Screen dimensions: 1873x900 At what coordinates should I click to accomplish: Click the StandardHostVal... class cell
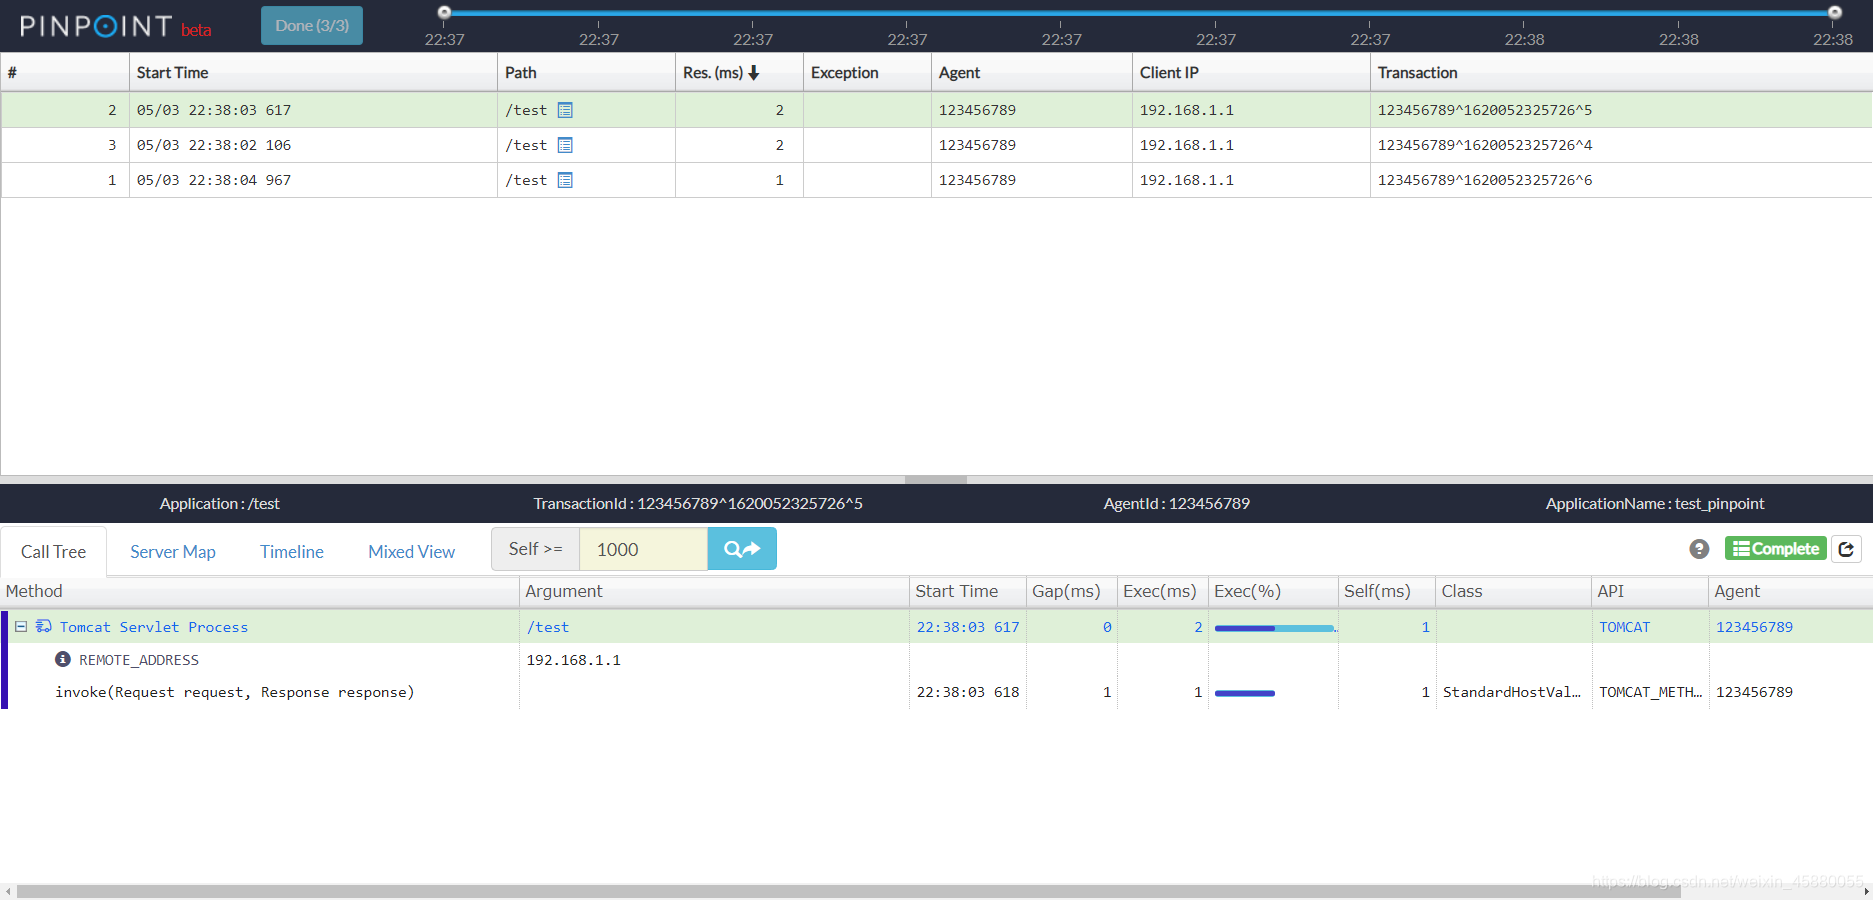(1512, 692)
